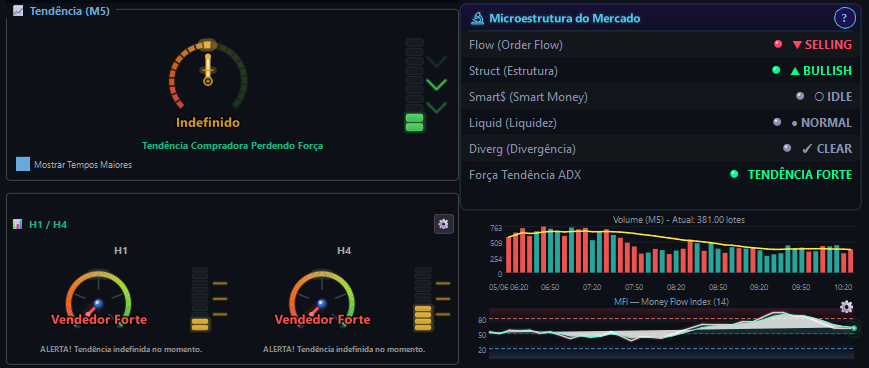The height and width of the screenshot is (368, 869).
Task: Click the bar chart icon beside H1 / H4
Action: click(18, 224)
